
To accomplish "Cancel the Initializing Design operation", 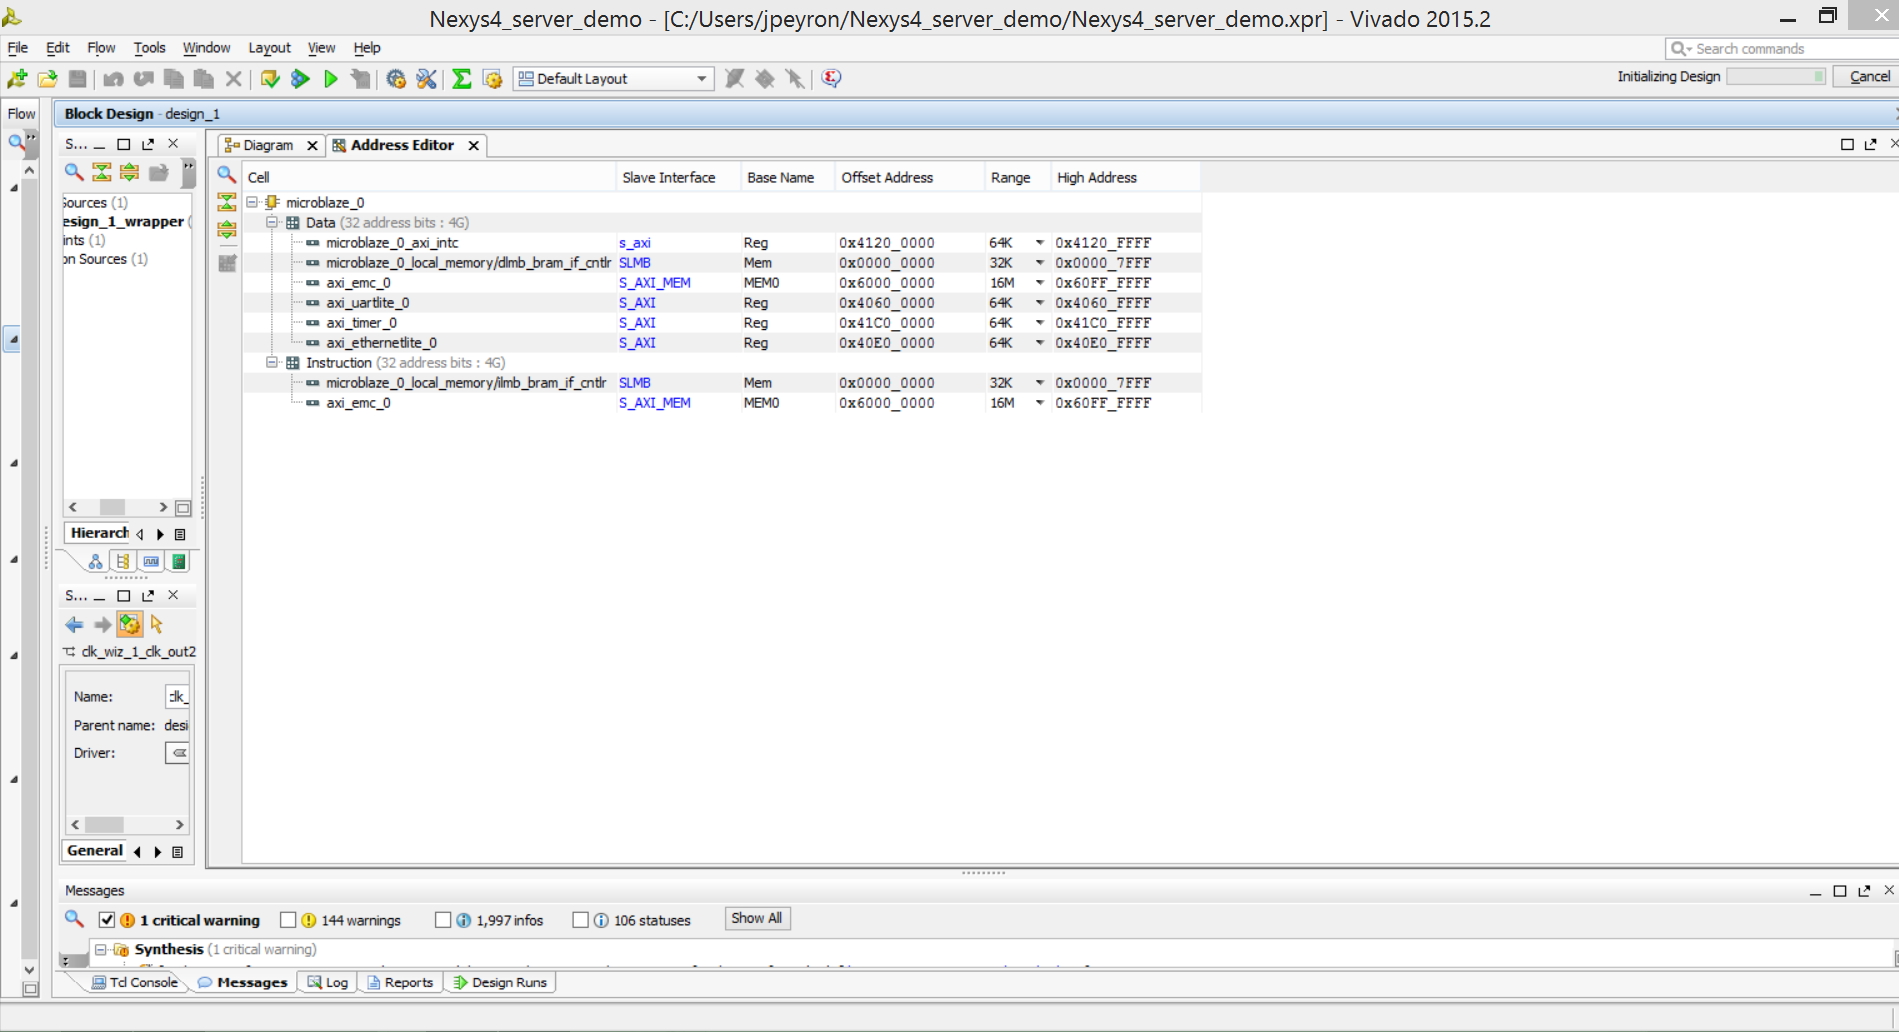I will click(1868, 77).
